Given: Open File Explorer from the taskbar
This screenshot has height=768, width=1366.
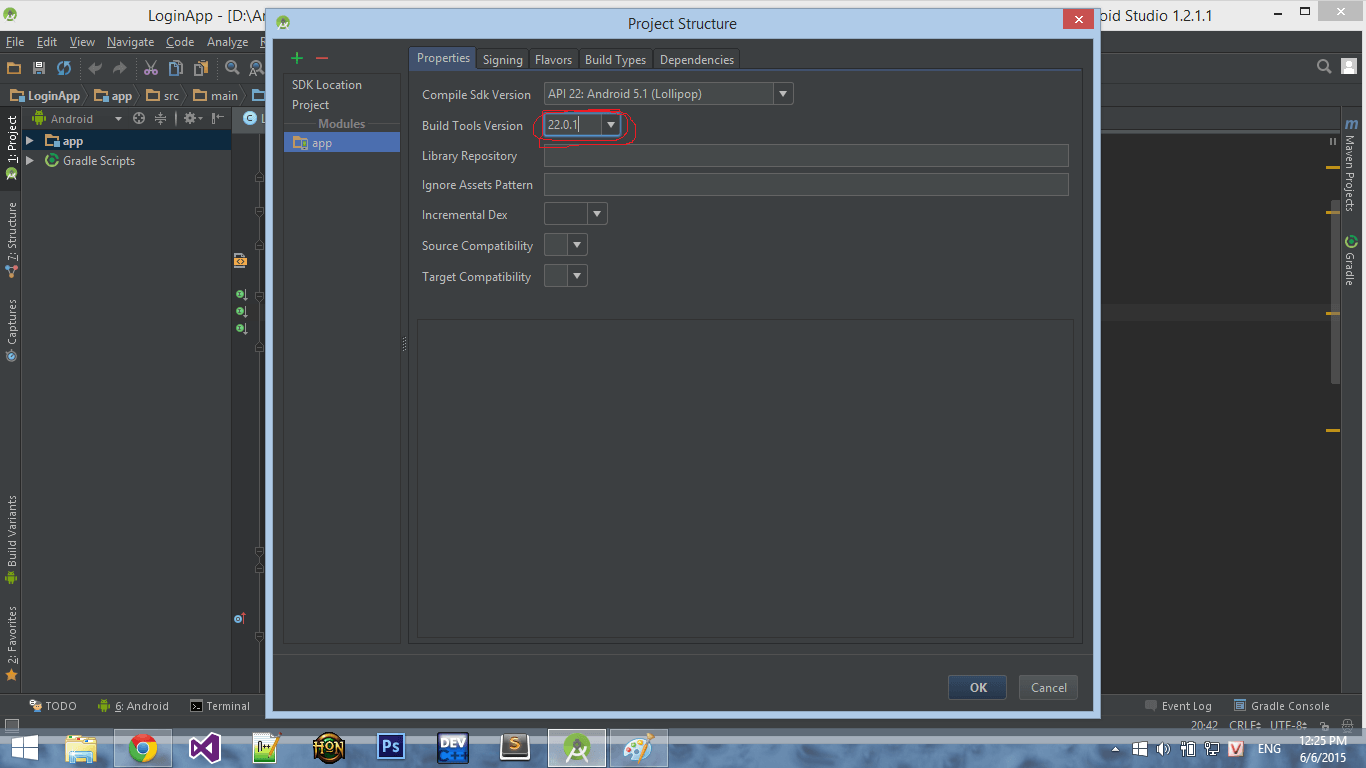Looking at the screenshot, I should (80, 748).
